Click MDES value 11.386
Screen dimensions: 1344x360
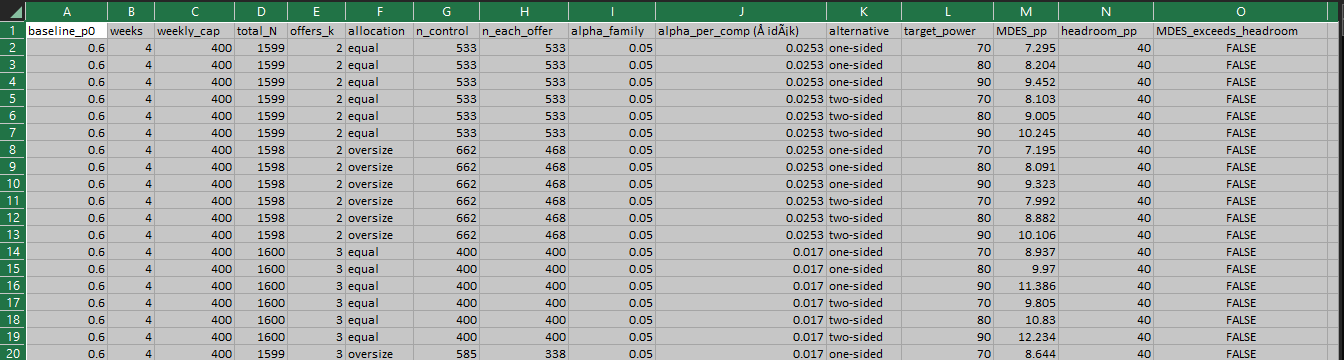tap(1026, 286)
